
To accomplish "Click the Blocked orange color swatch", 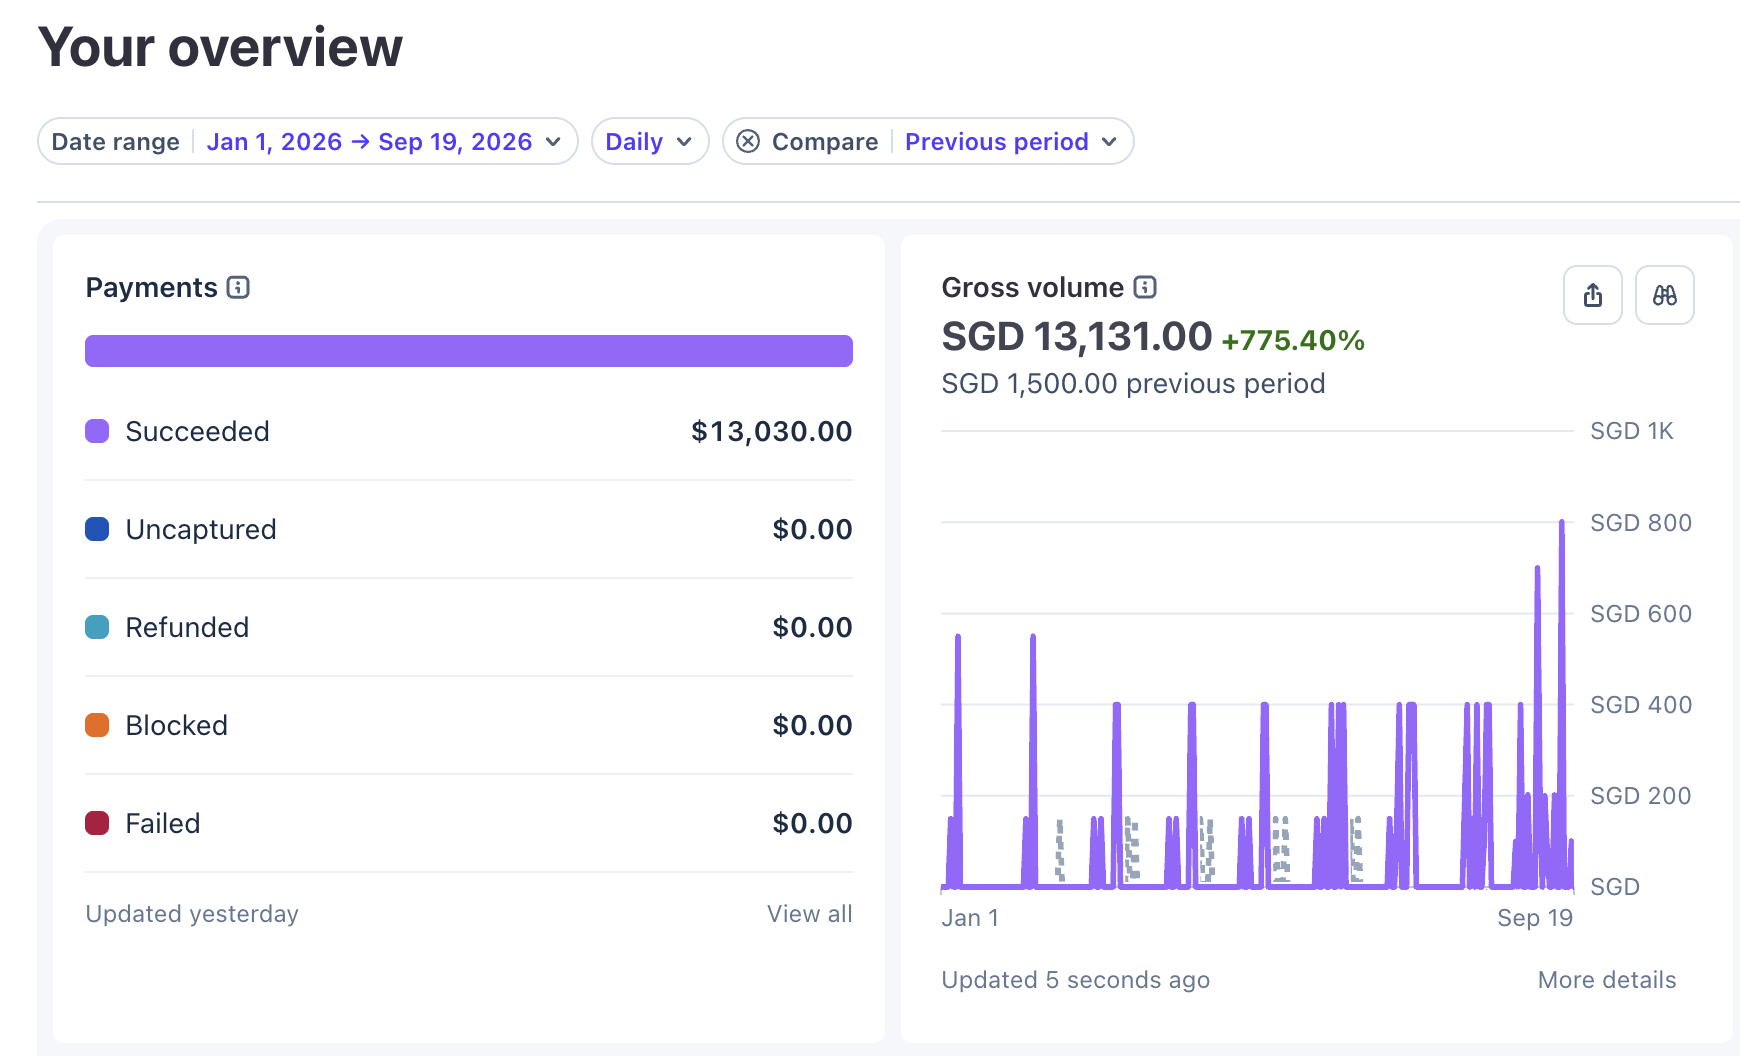I will 97,725.
